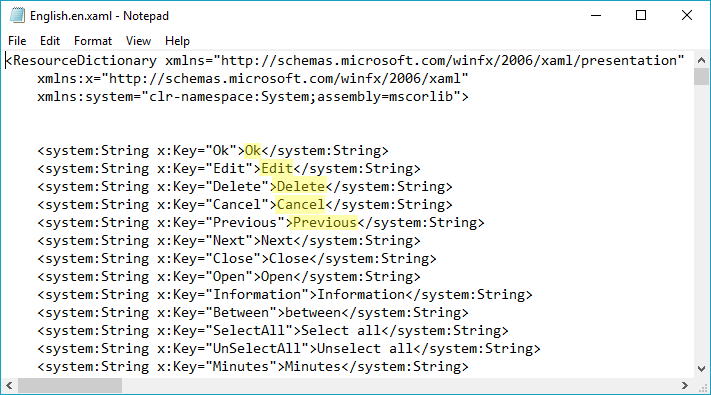Open the Format menu
Screen dimensions: 711x395
point(93,41)
